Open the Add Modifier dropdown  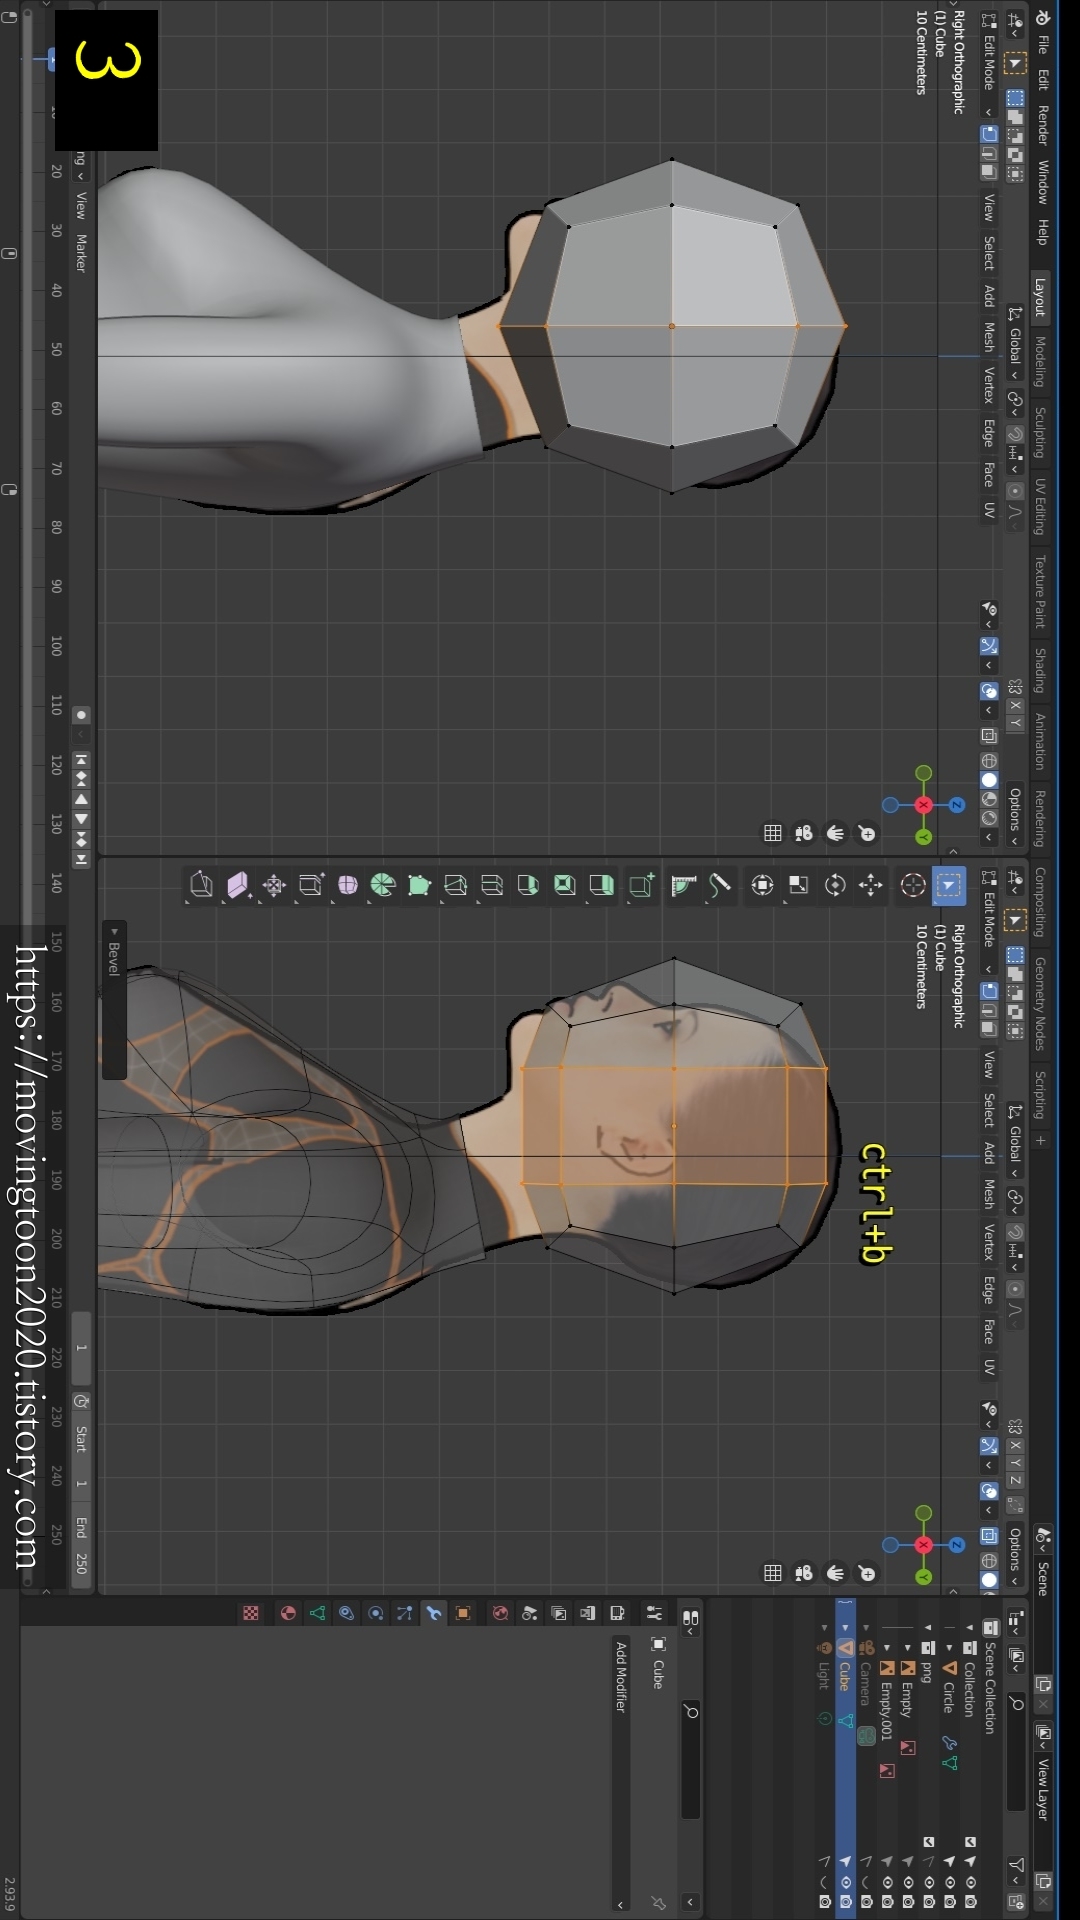[x=621, y=1775]
